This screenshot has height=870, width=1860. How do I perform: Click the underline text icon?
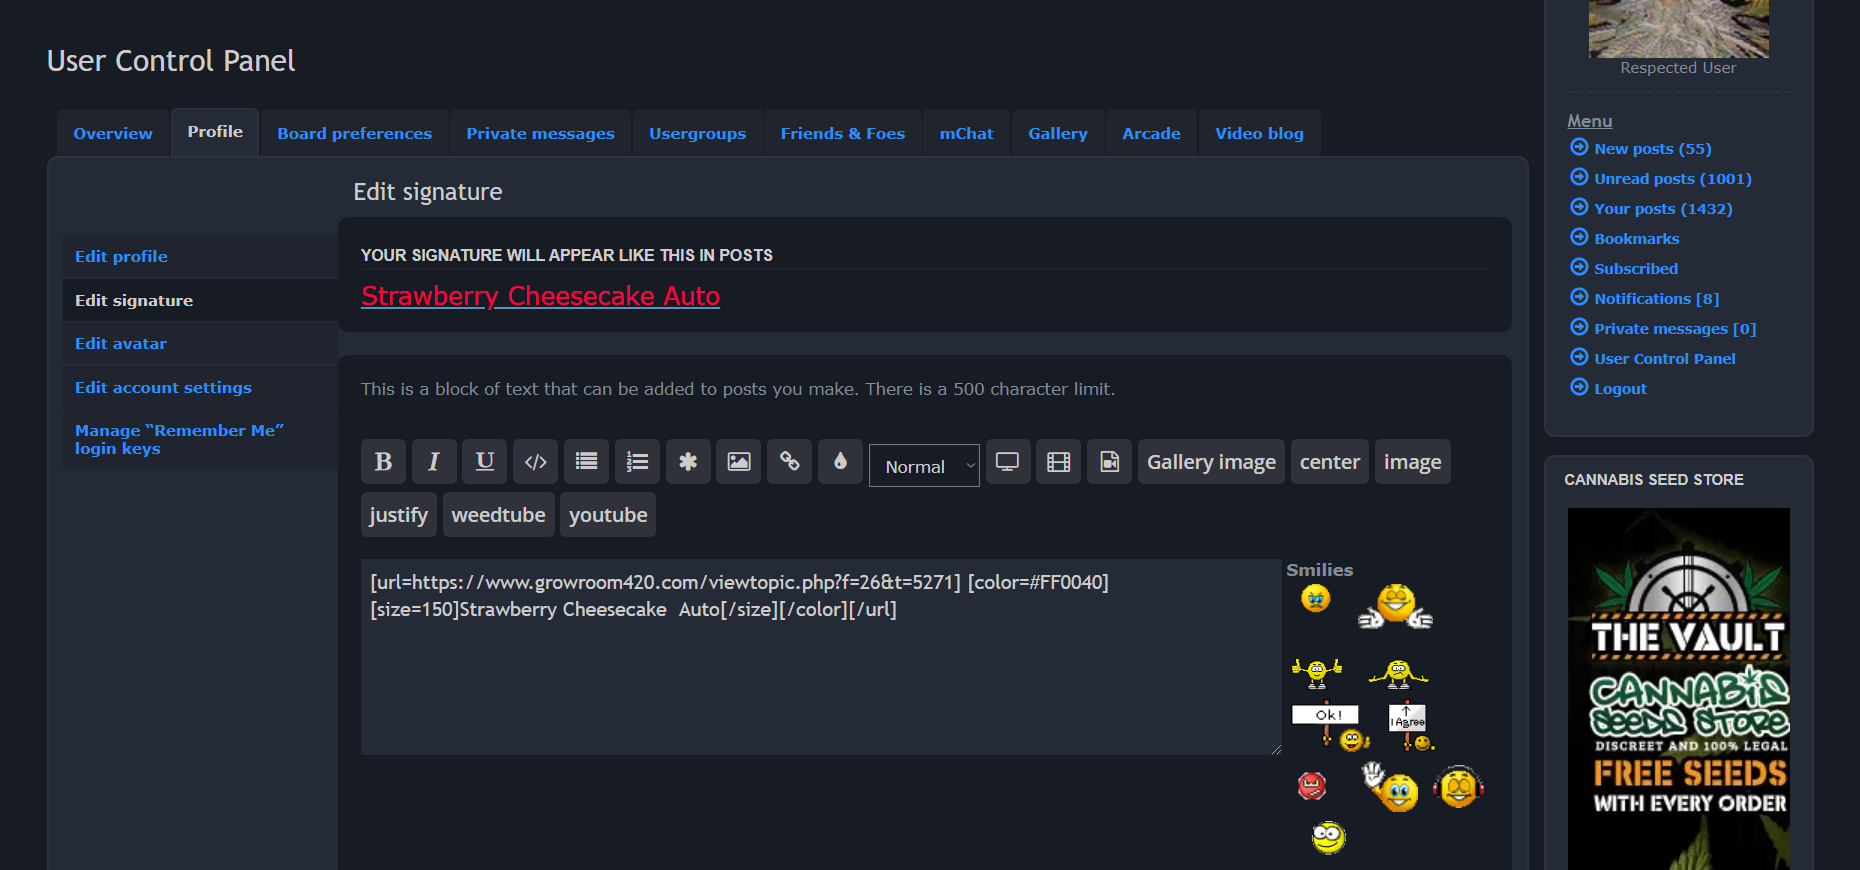(x=485, y=462)
